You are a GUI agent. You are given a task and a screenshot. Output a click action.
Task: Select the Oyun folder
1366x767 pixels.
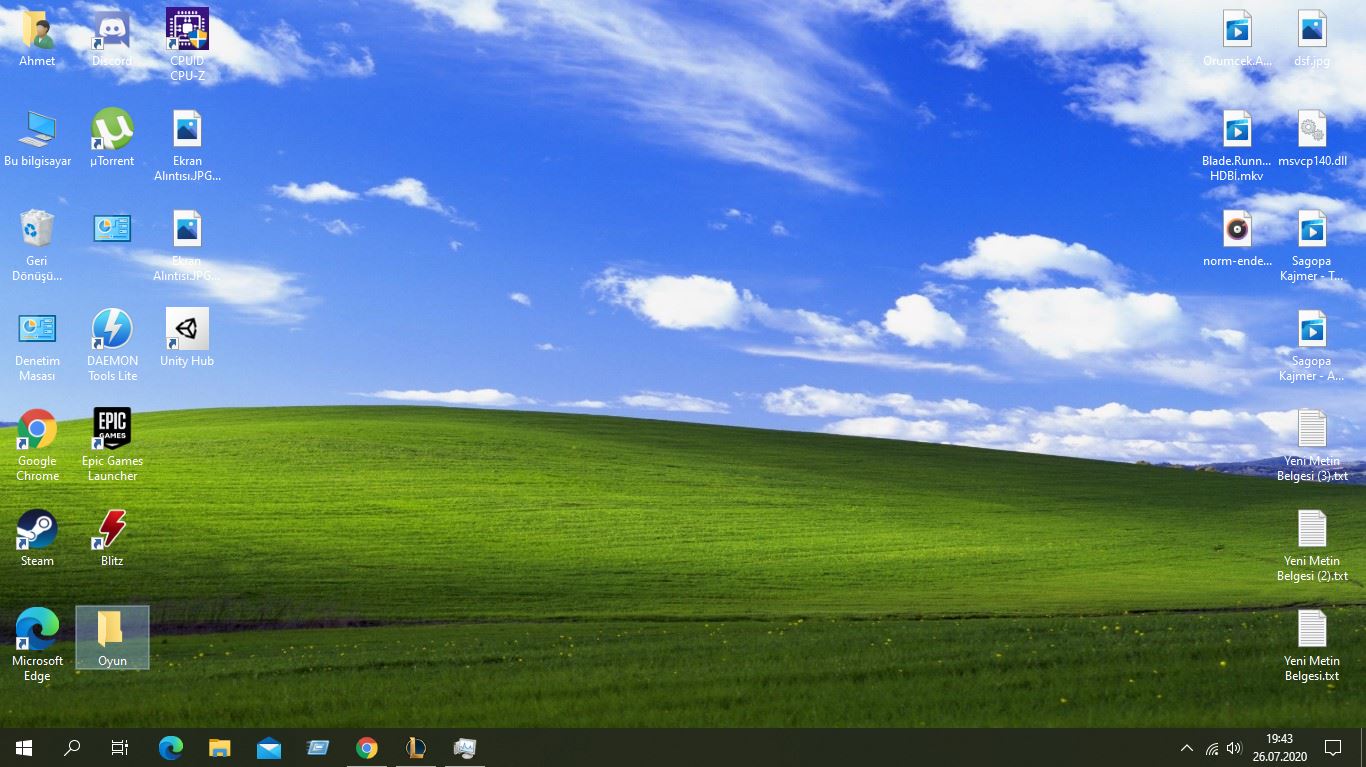coord(112,638)
